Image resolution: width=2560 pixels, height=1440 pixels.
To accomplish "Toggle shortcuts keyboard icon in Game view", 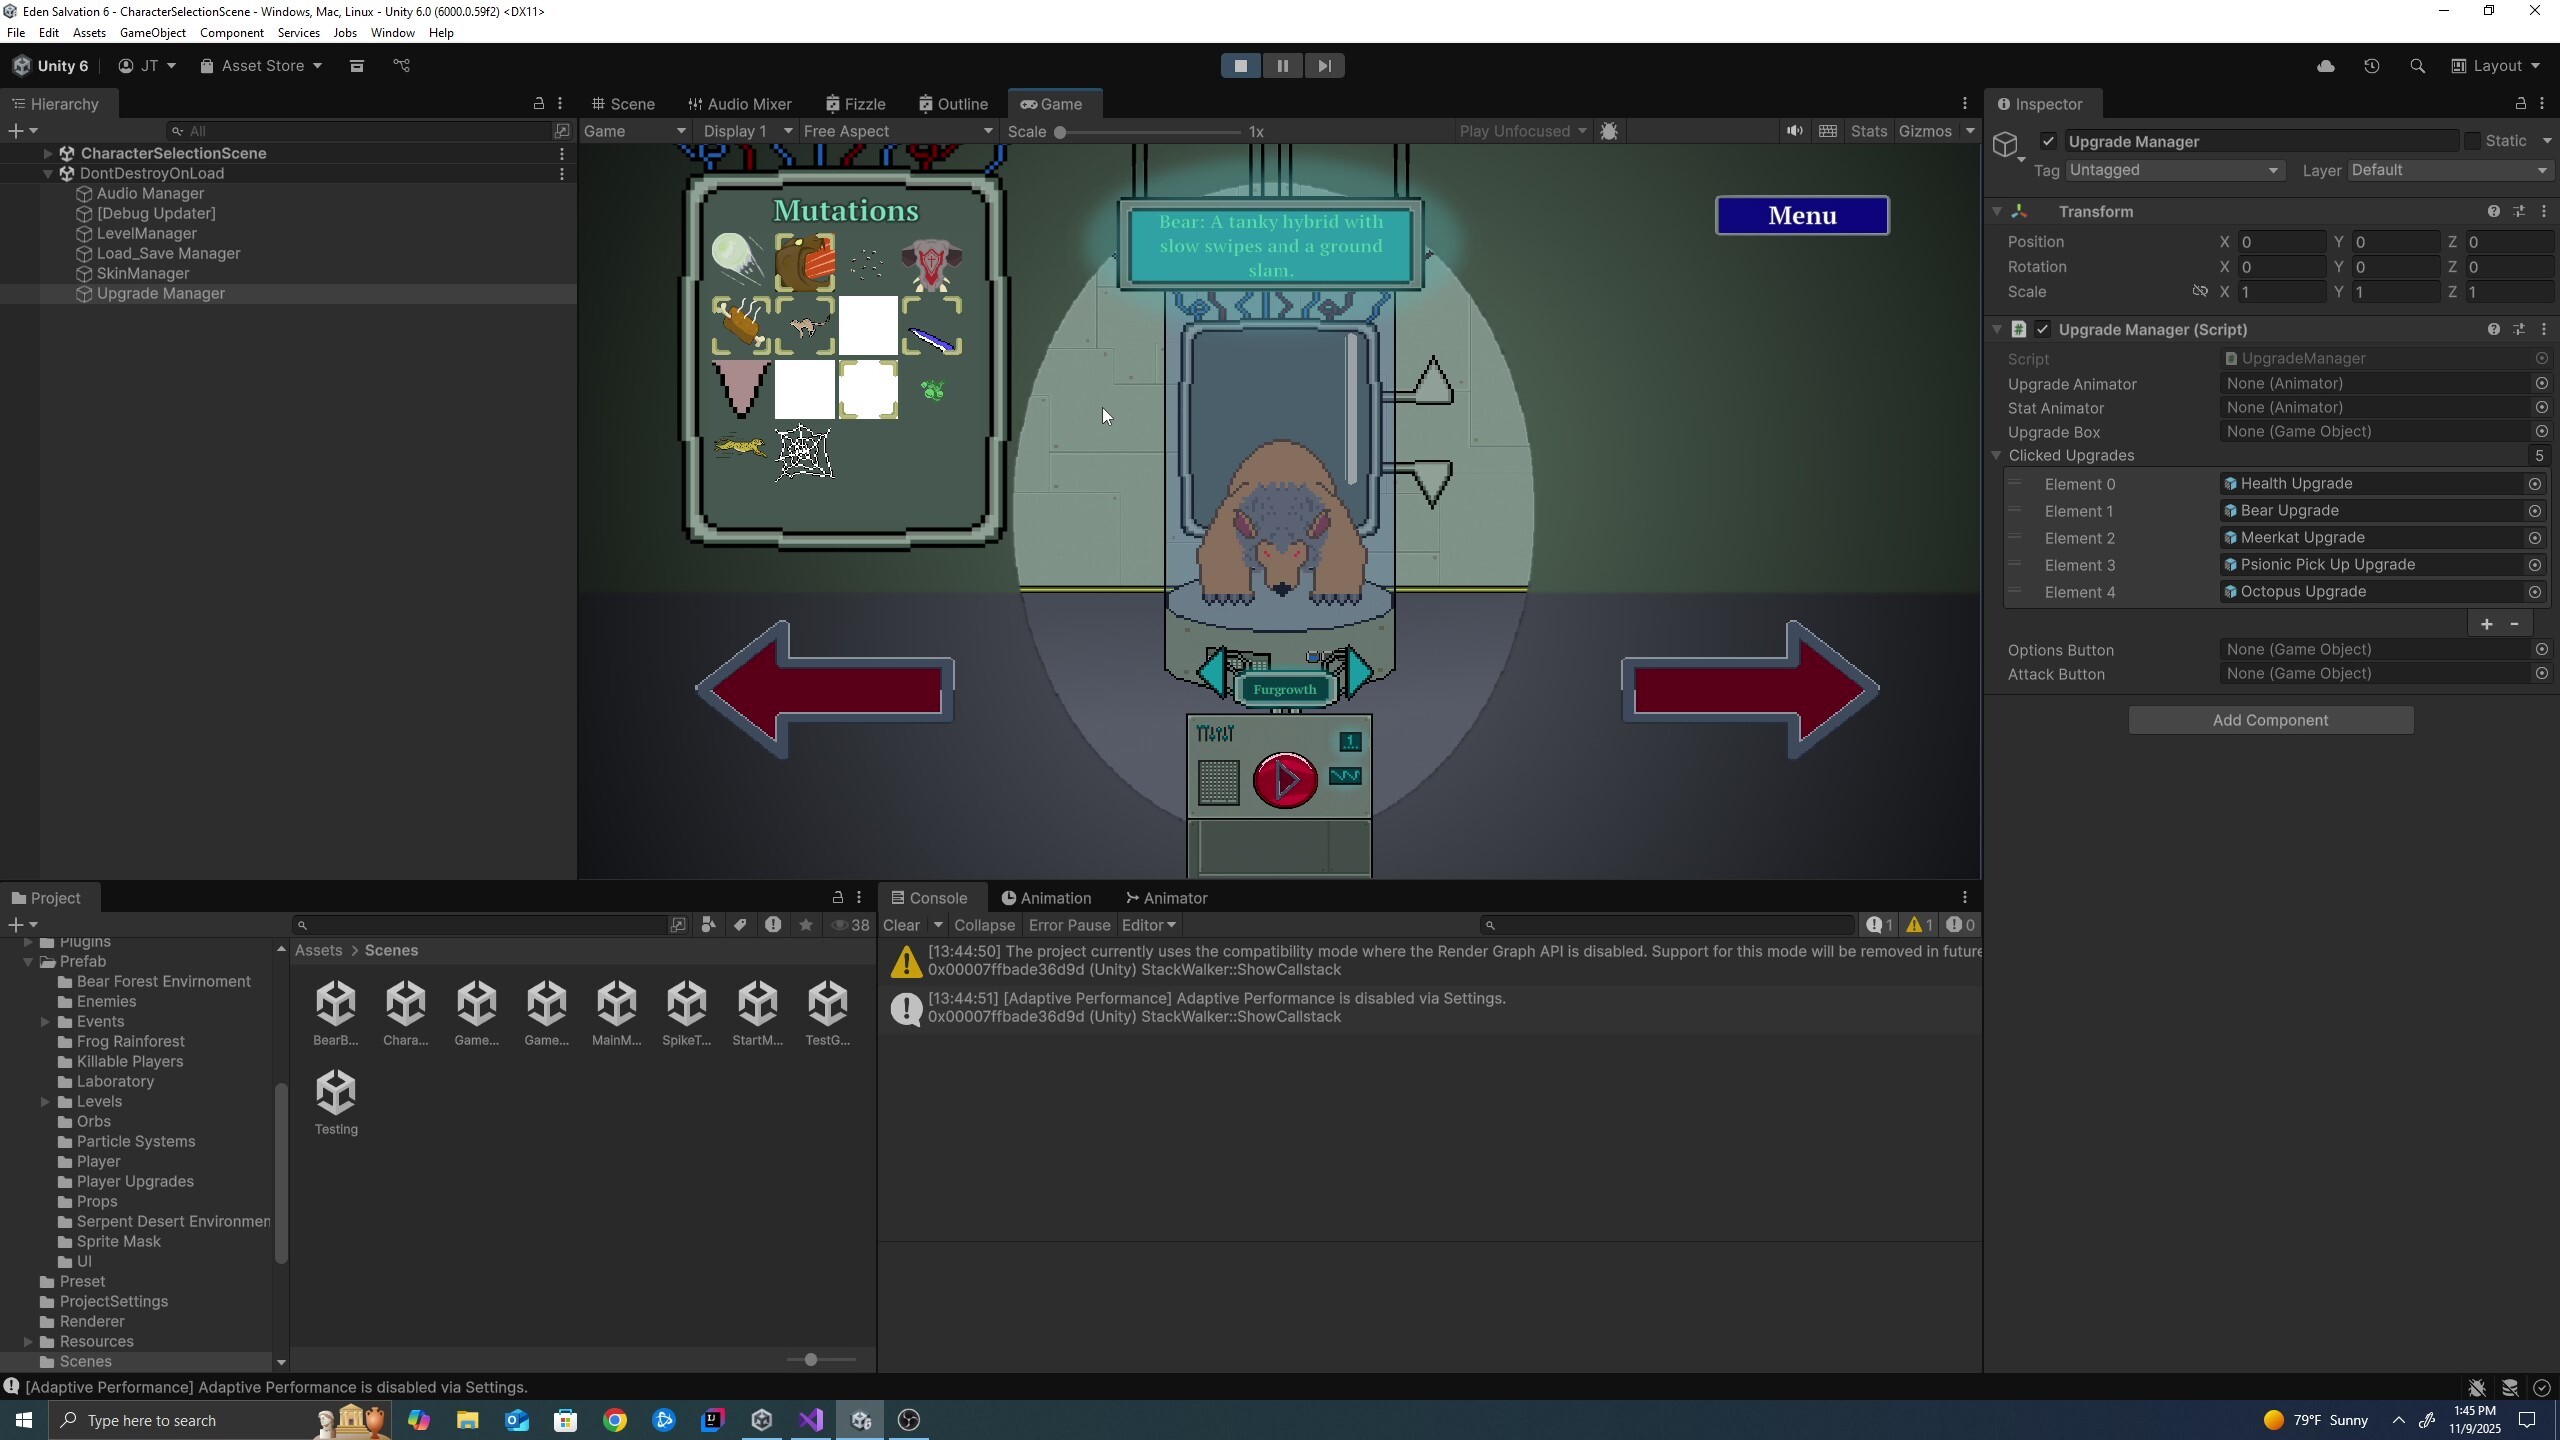I will [1828, 131].
